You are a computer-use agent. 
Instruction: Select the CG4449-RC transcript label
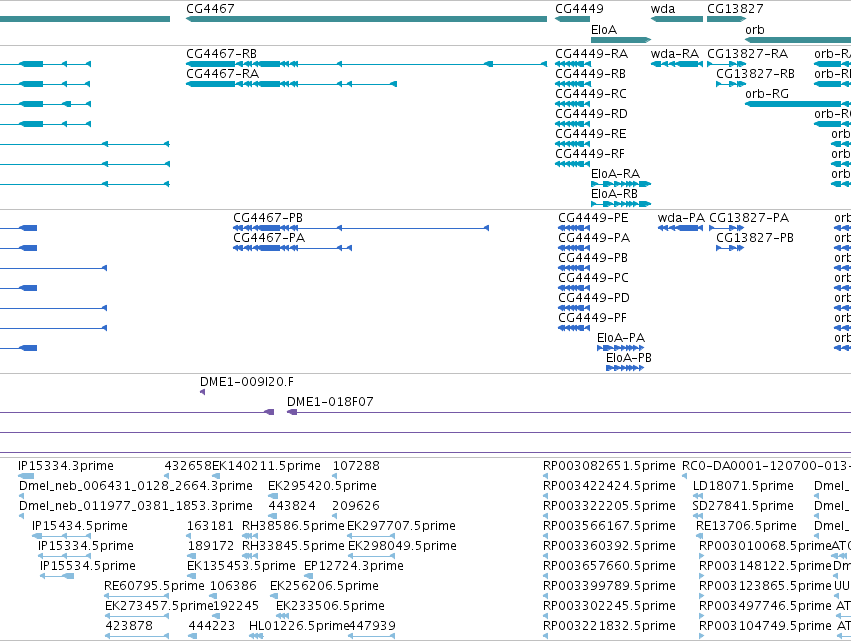(x=591, y=94)
